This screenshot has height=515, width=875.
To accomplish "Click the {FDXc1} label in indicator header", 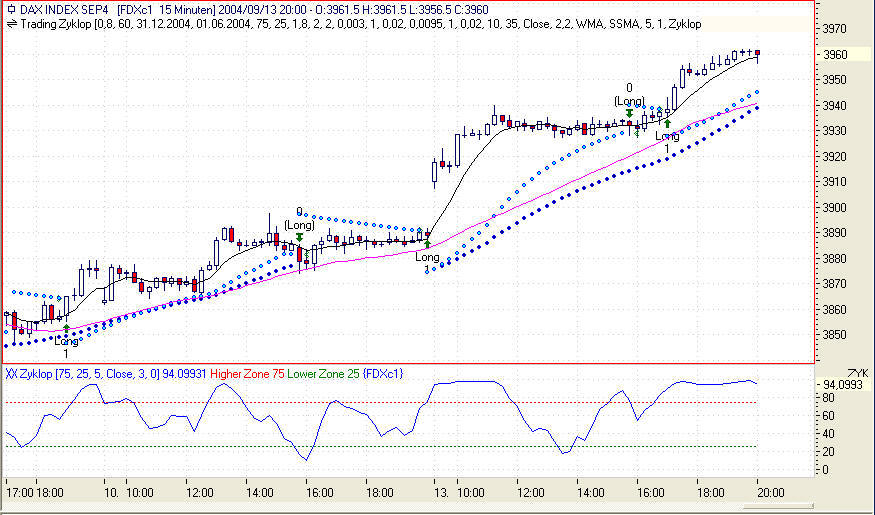I will pyautogui.click(x=383, y=373).
